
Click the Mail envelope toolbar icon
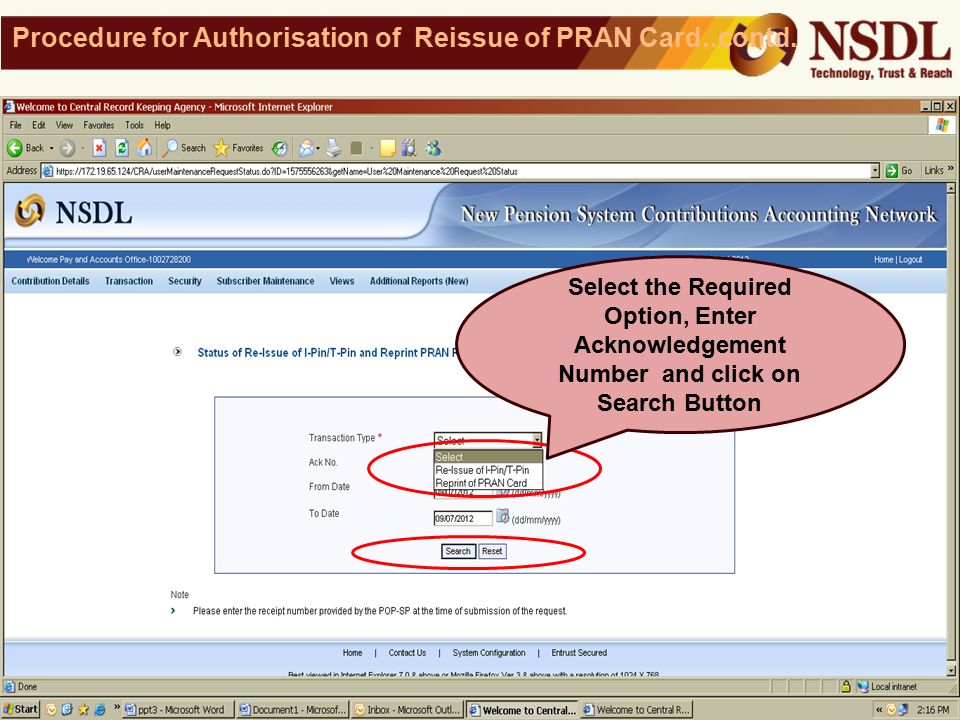(306, 148)
